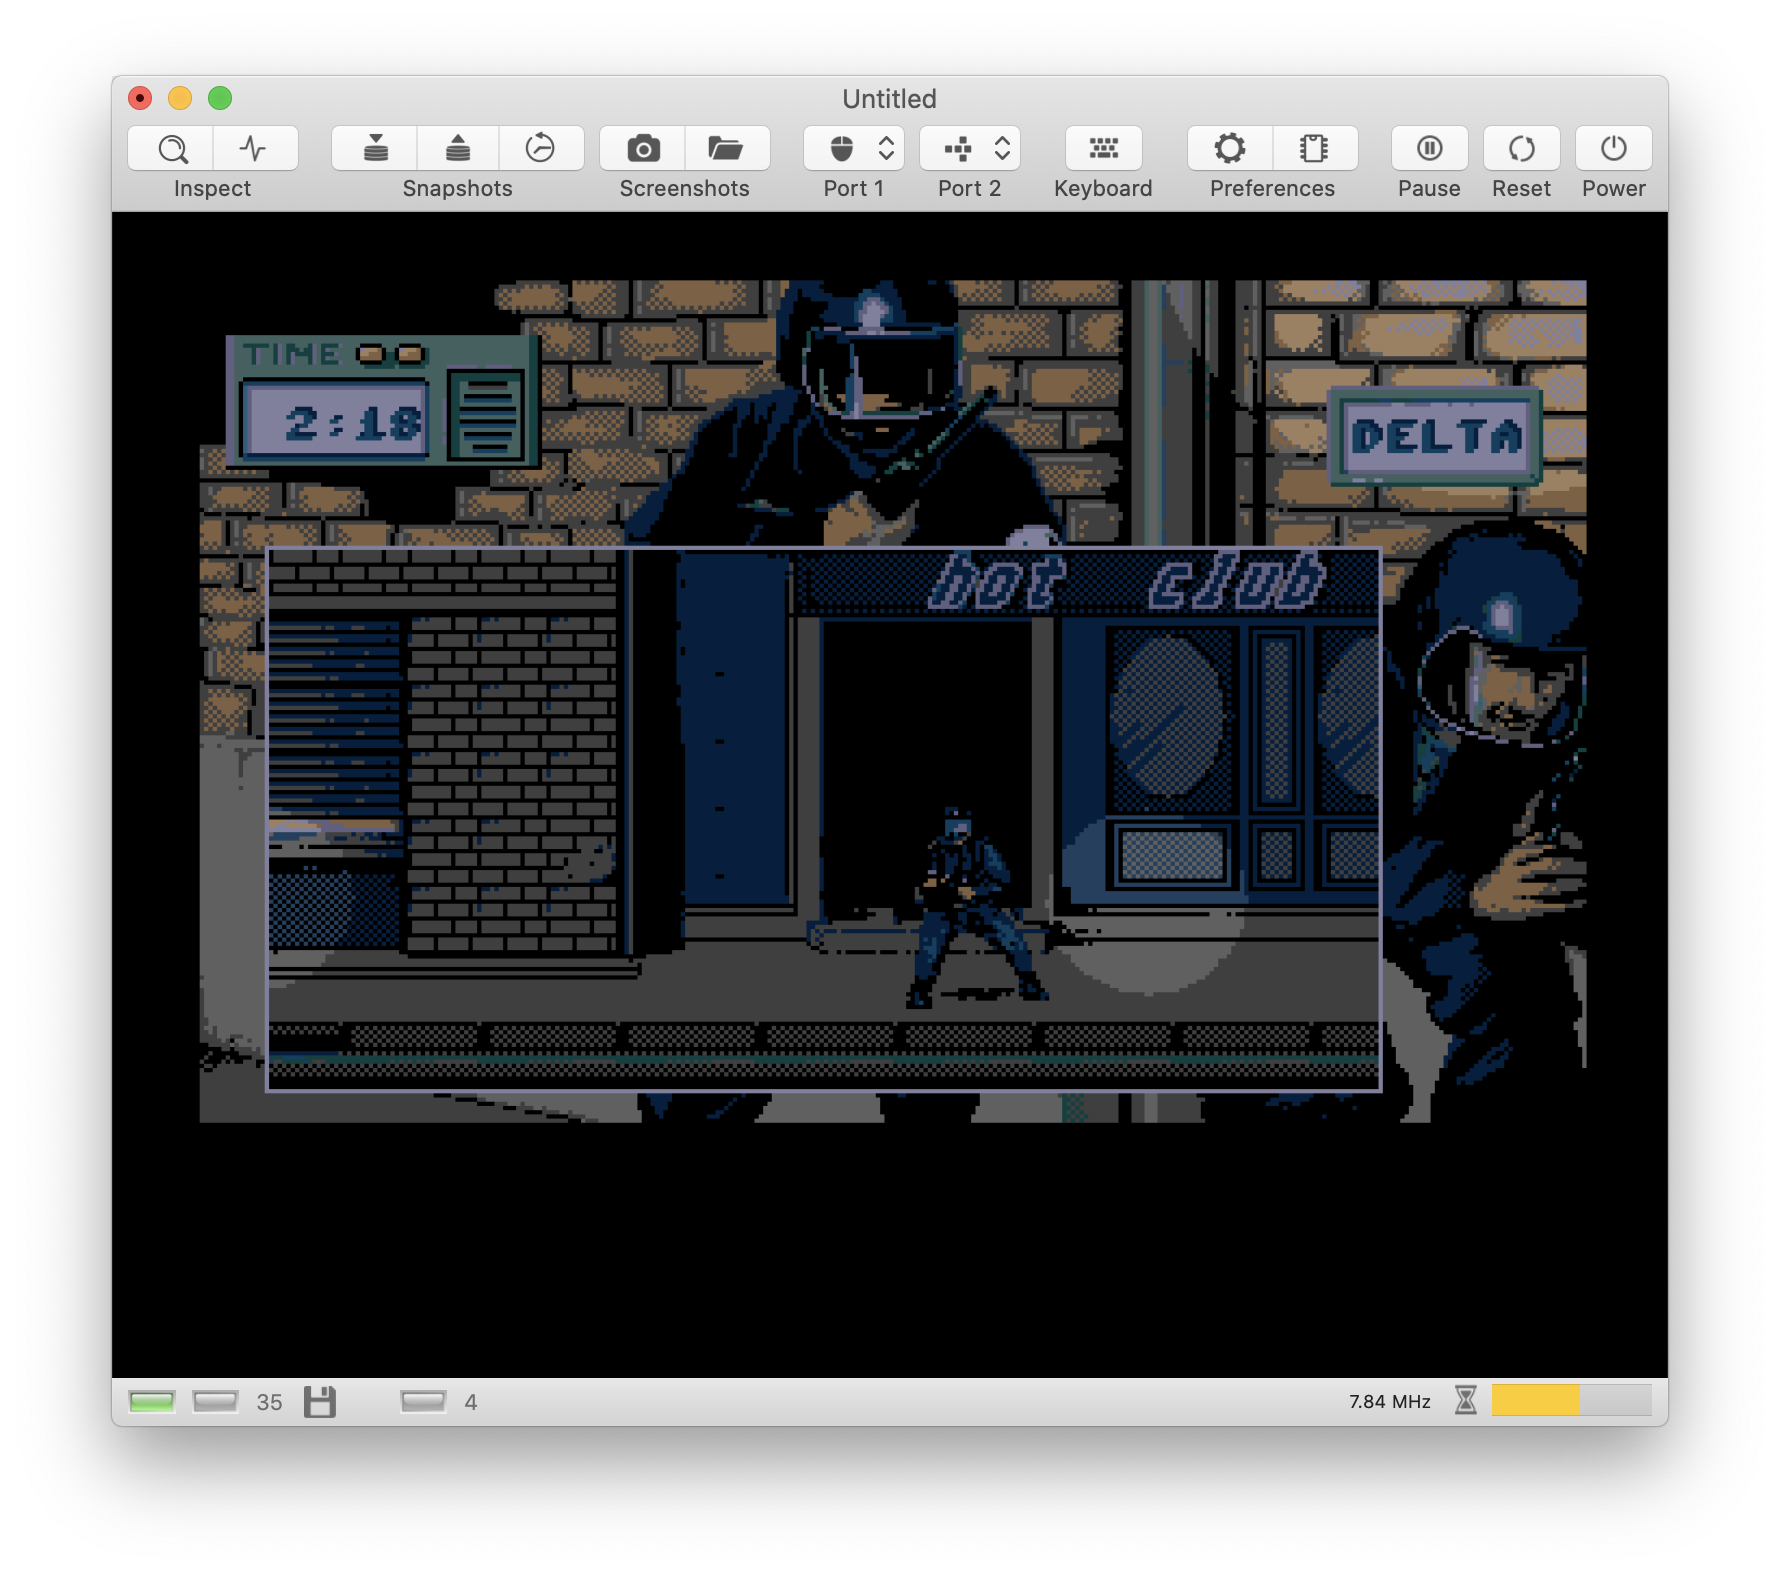Open the snapshot browser clock icon
This screenshot has height=1574, width=1780.
coord(541,149)
